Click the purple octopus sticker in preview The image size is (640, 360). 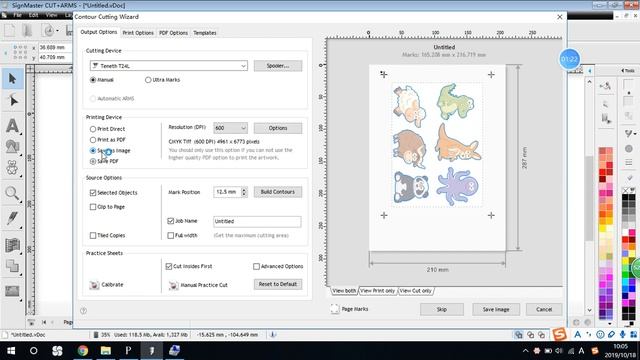click(x=458, y=187)
